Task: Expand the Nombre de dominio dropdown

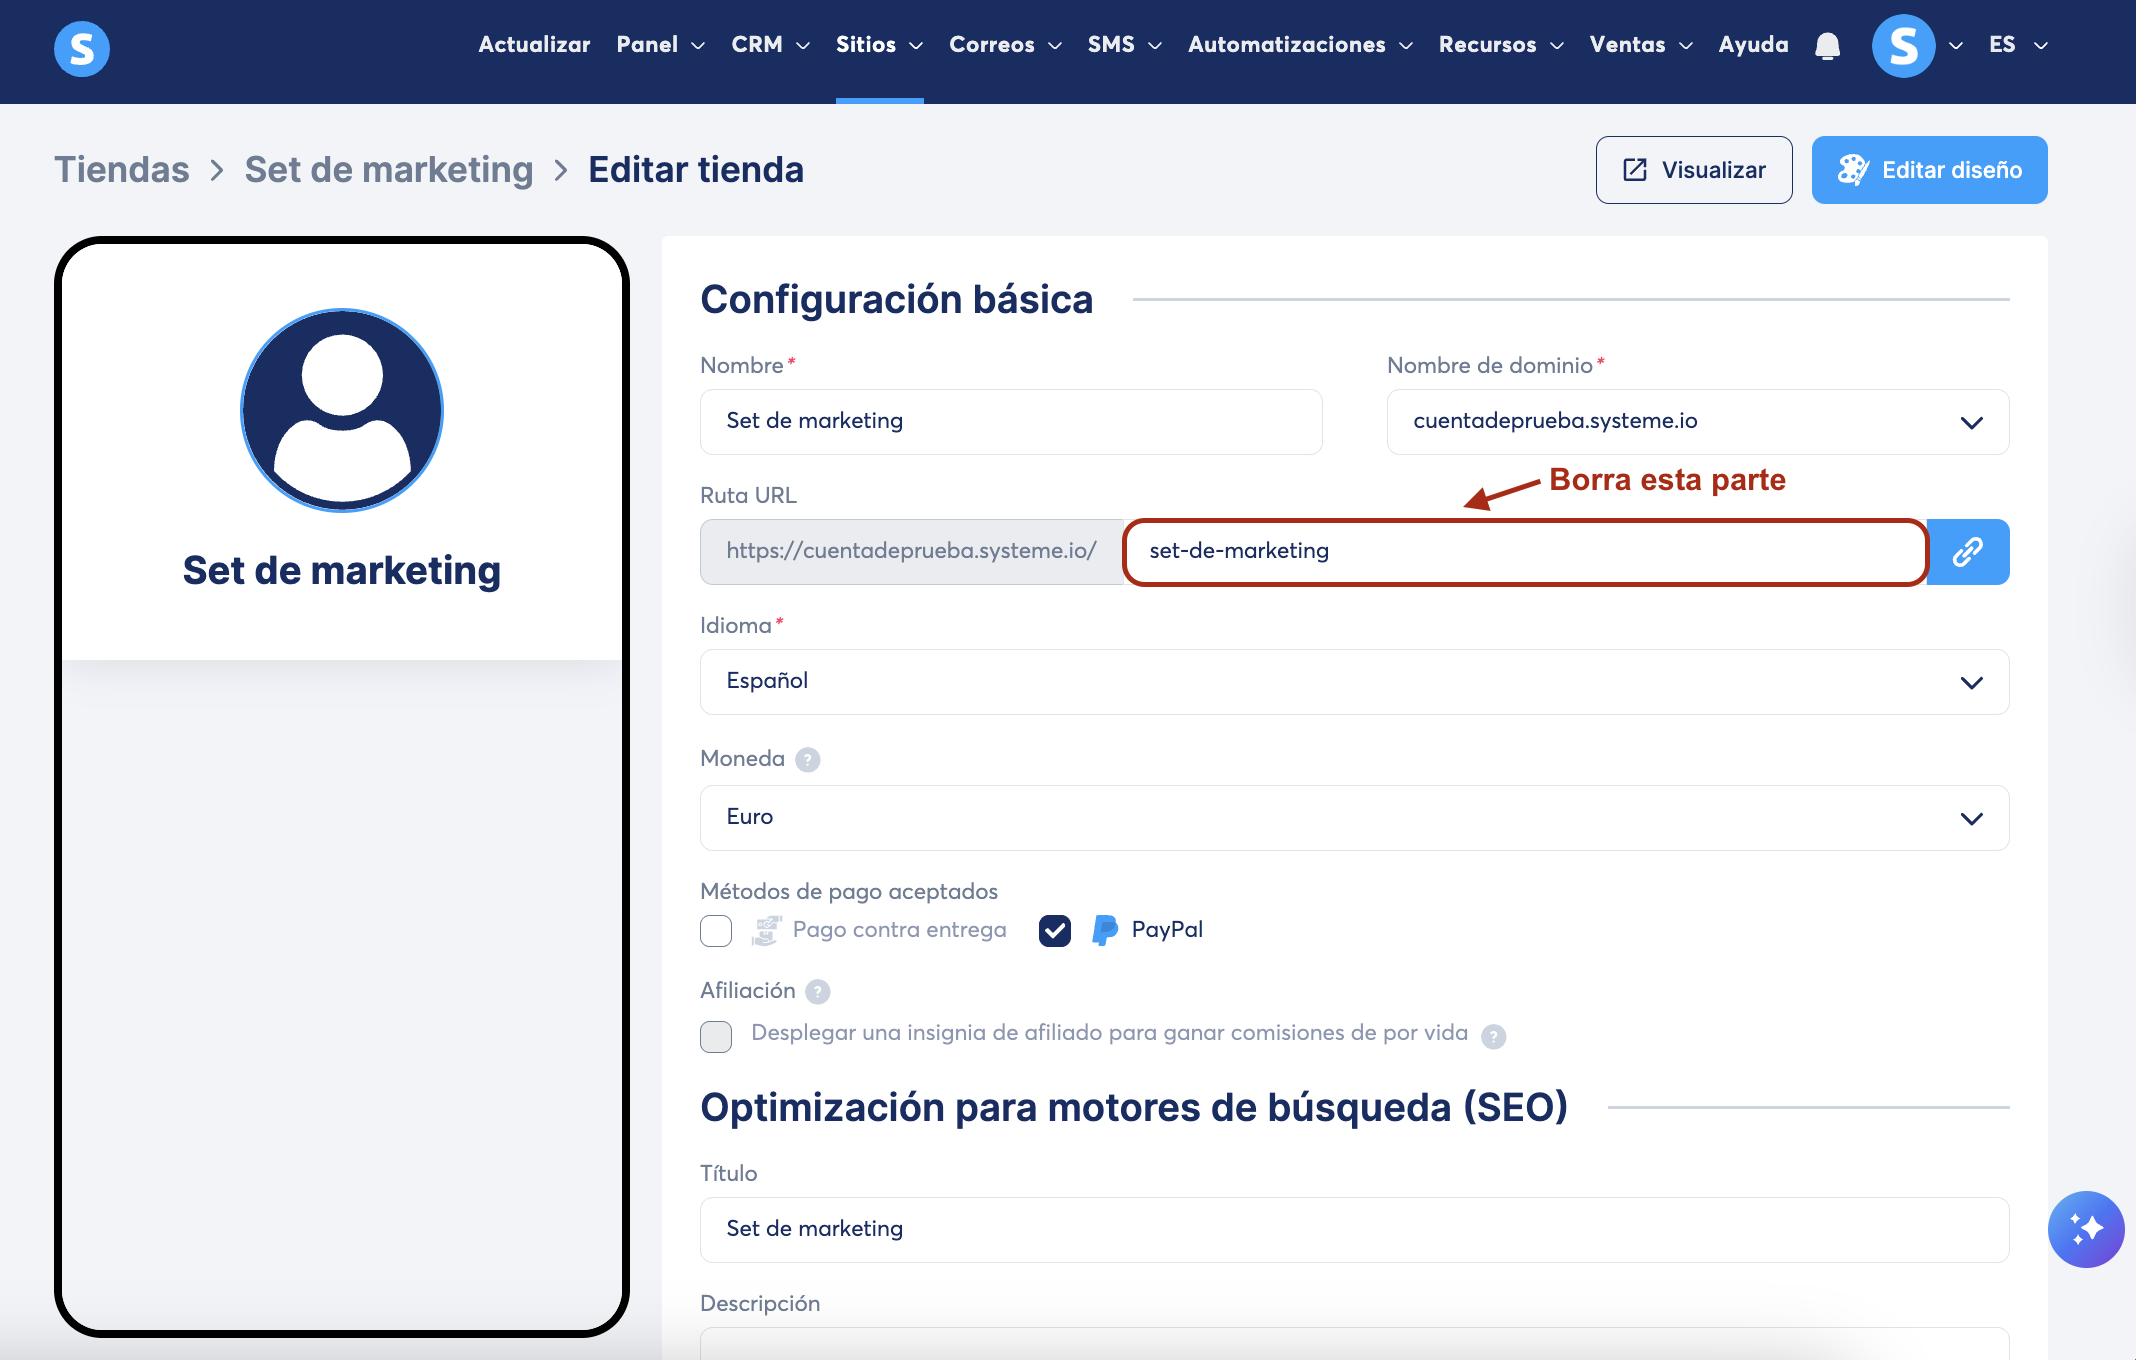Action: [1697, 422]
